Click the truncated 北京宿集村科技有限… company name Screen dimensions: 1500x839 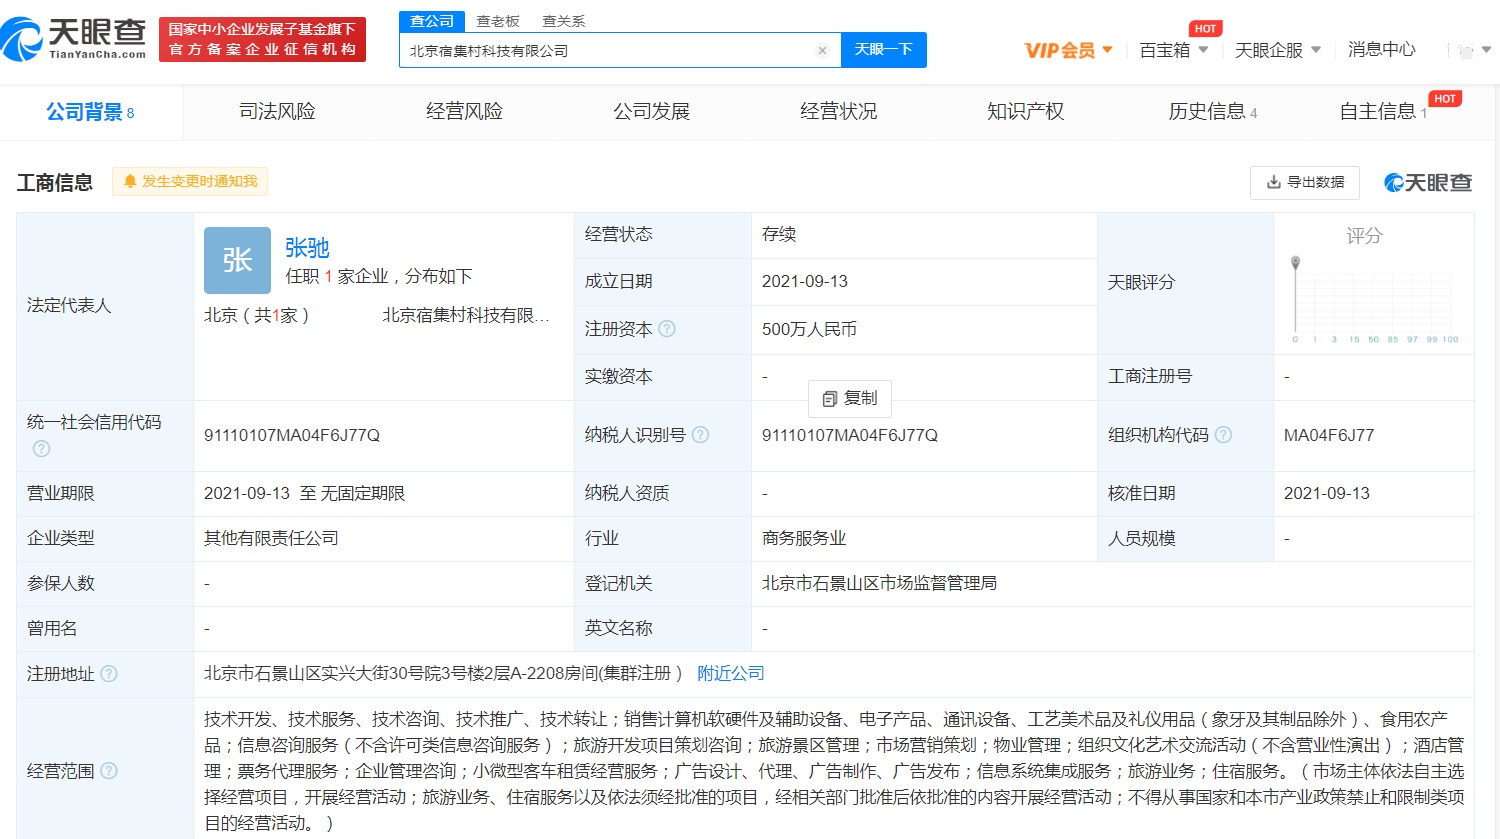click(x=466, y=316)
